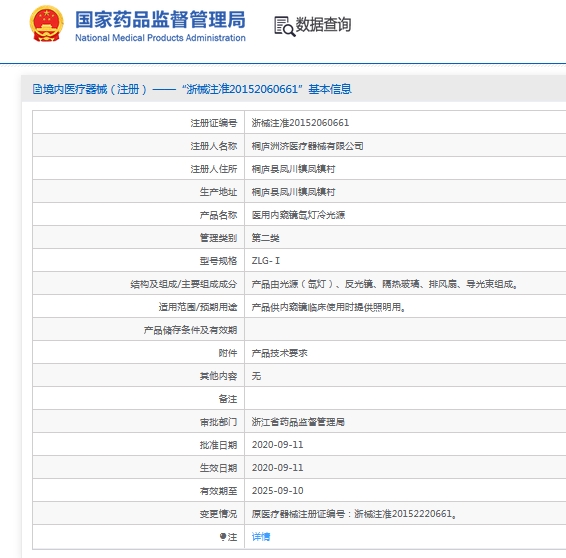Click the 管理类别 label
Image resolution: width=566 pixels, height=558 pixels.
coord(218,238)
